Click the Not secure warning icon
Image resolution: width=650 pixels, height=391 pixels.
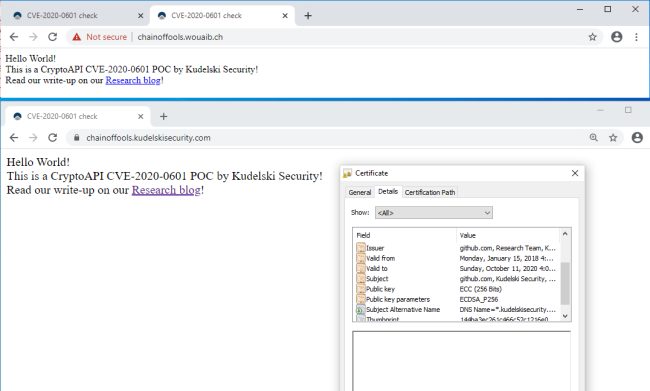[x=77, y=37]
